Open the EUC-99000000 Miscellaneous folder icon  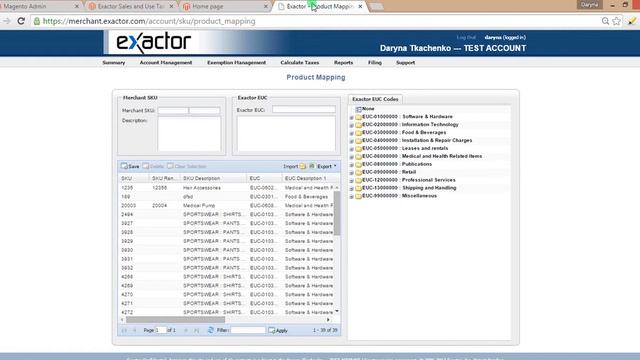(x=358, y=196)
